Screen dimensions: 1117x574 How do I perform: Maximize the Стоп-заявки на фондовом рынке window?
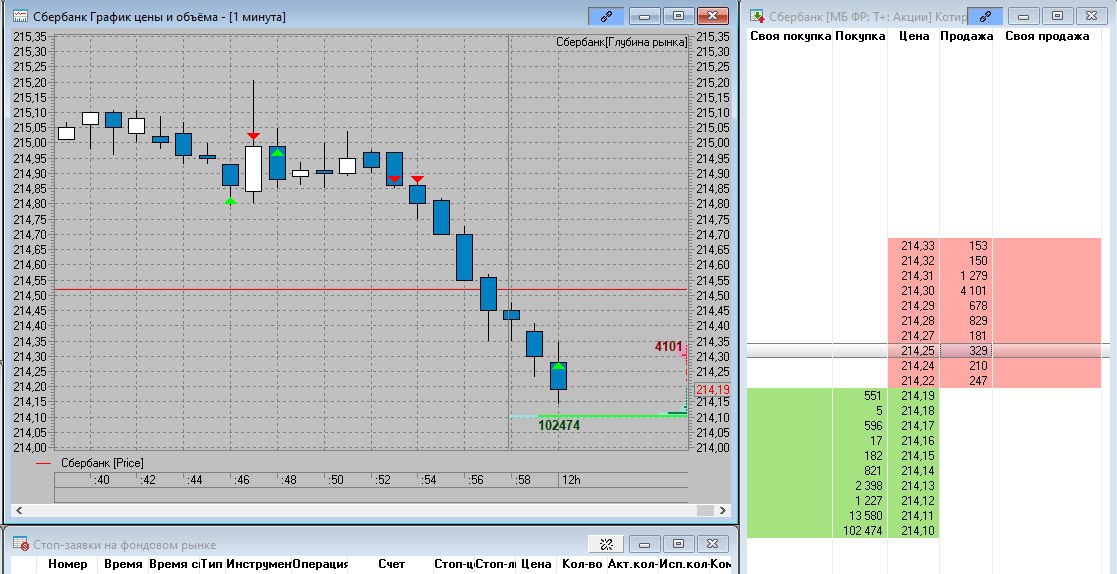(x=678, y=544)
